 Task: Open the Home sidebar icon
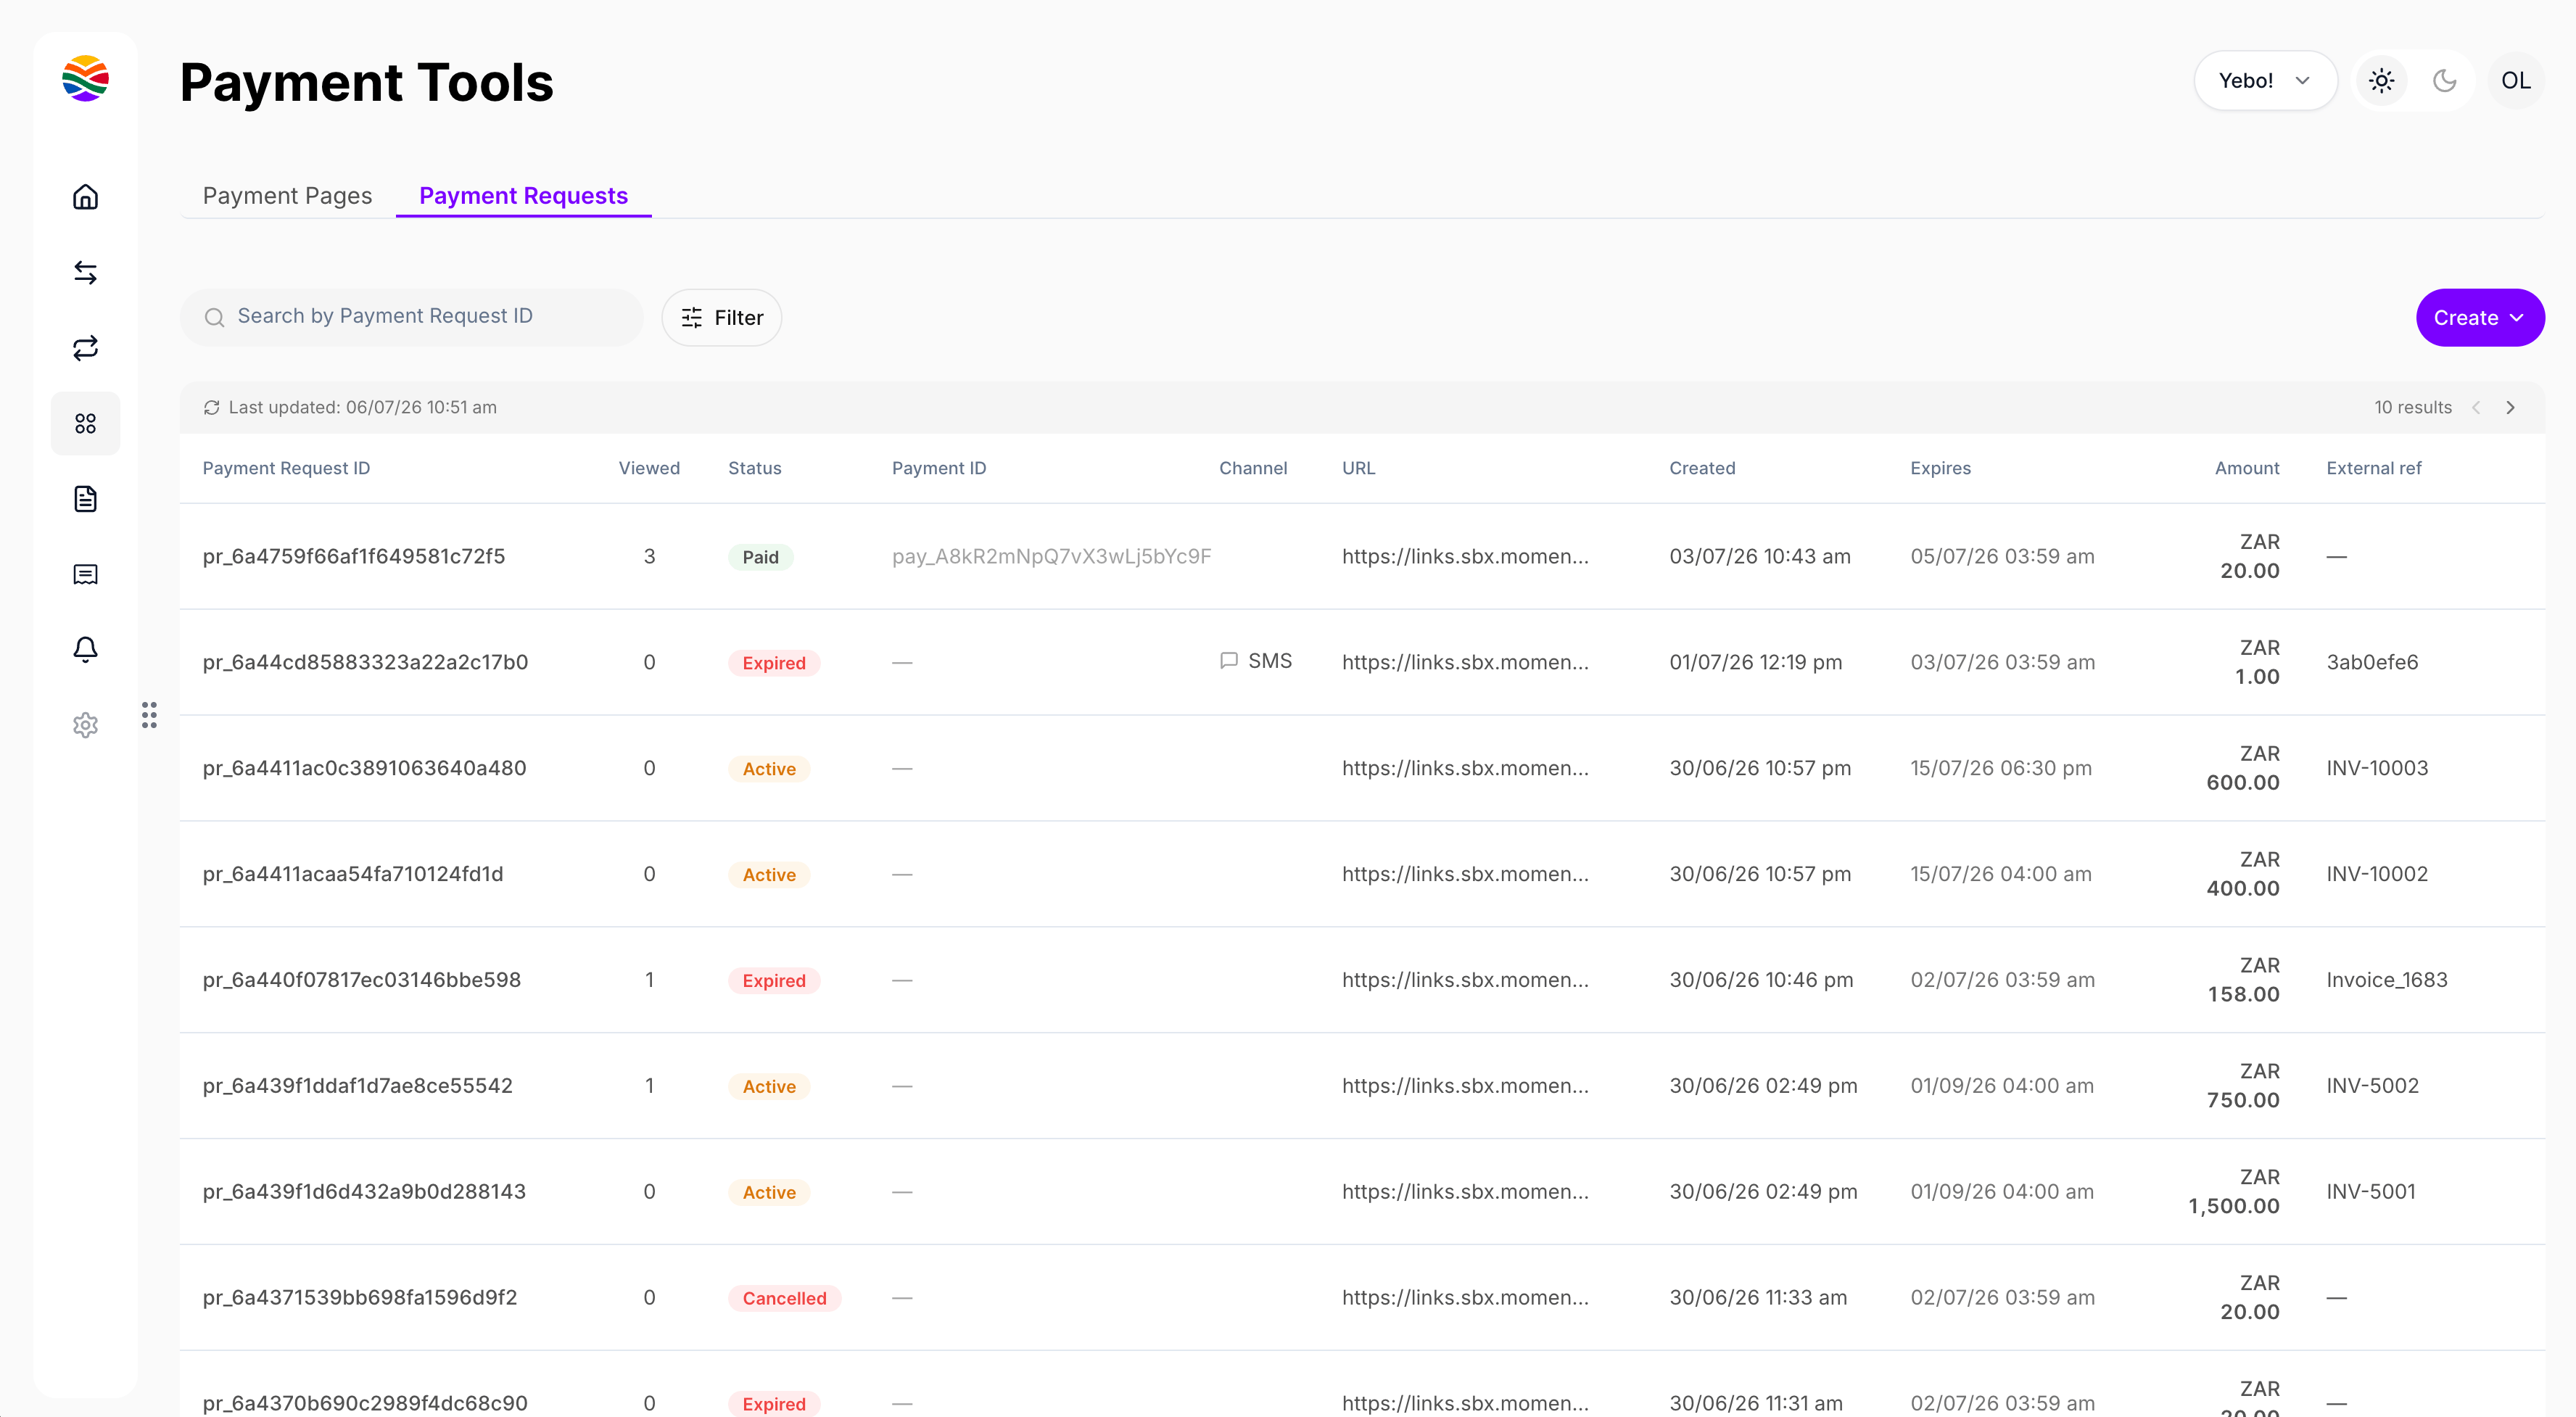pos(85,197)
